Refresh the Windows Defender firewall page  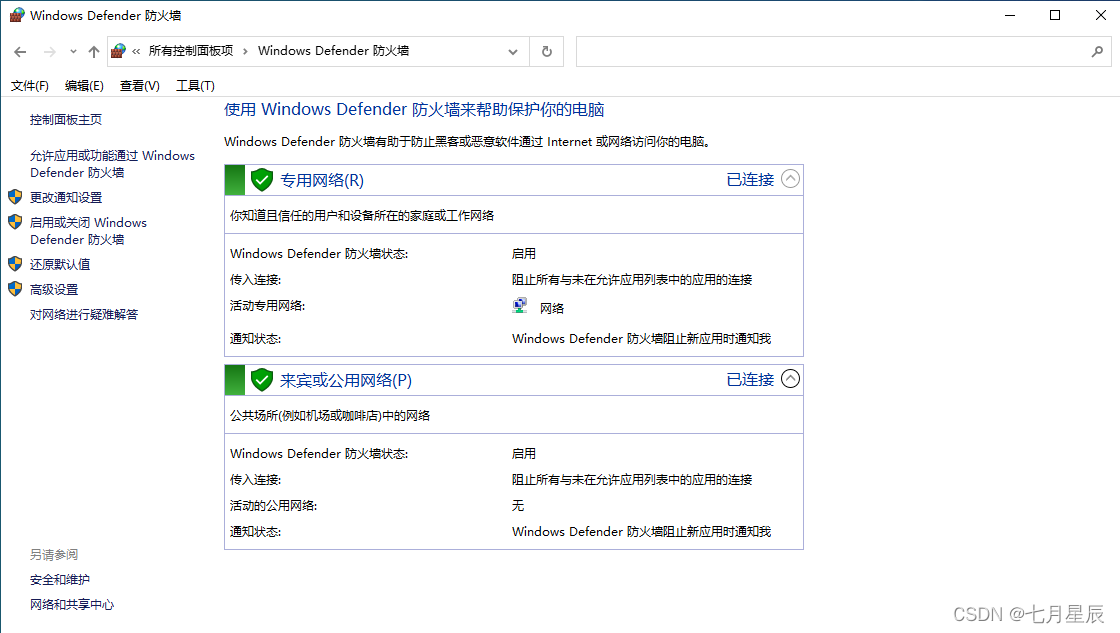[546, 51]
